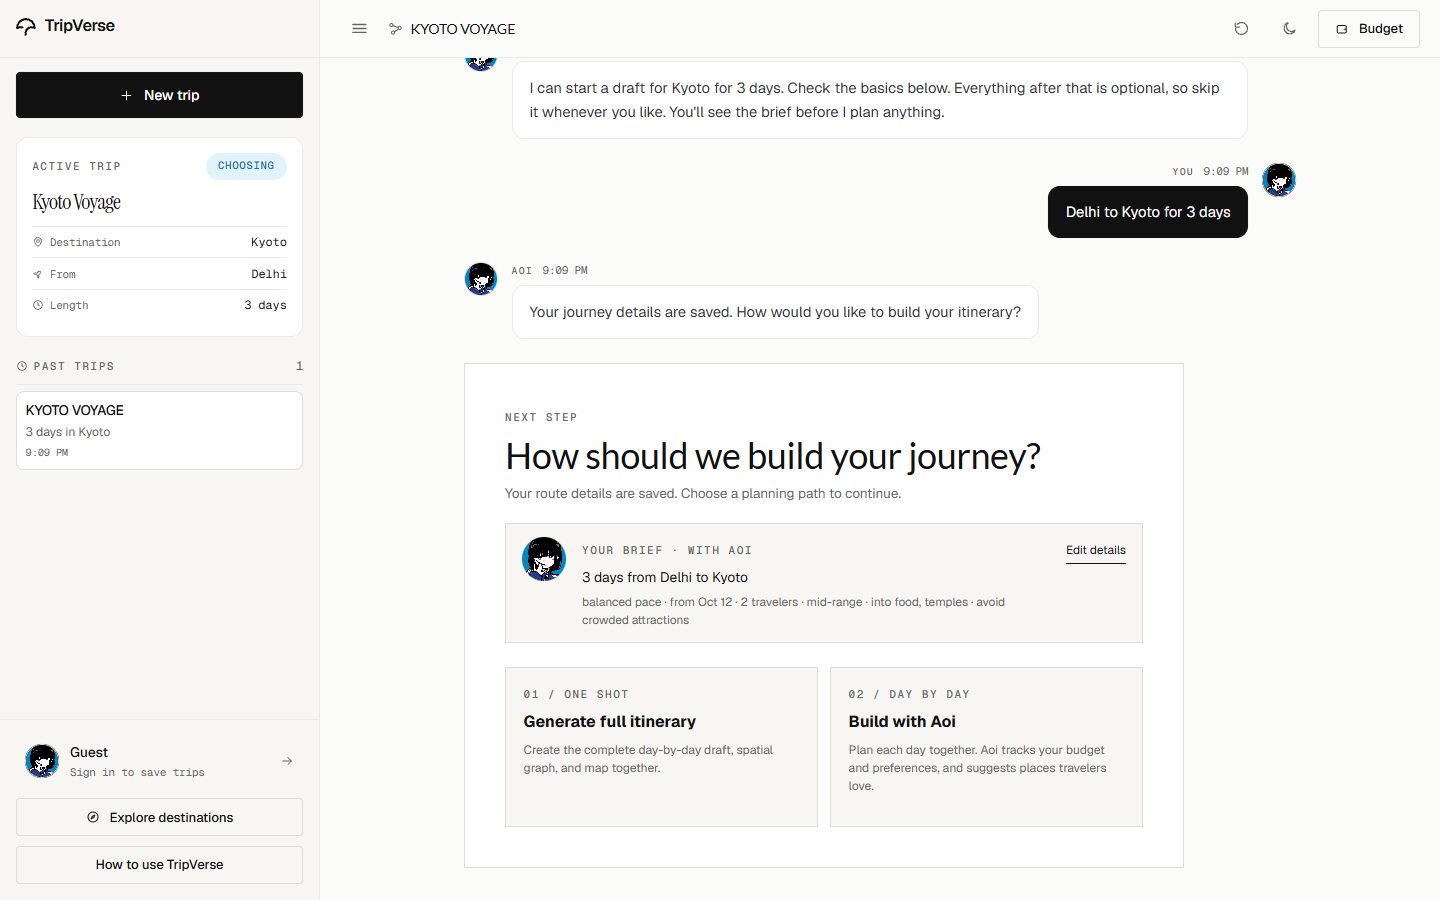The width and height of the screenshot is (1440, 900).
Task: Click the reset conversation refresh icon
Action: (1241, 29)
